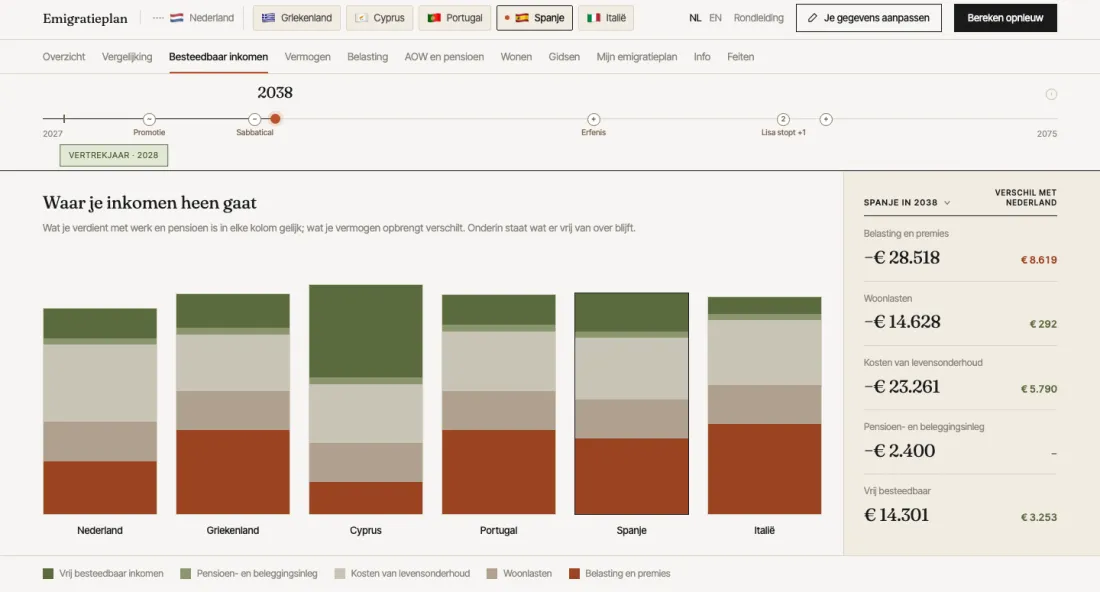Click the Portuguese flag icon
The width and height of the screenshot is (1100, 592).
tap(434, 18)
